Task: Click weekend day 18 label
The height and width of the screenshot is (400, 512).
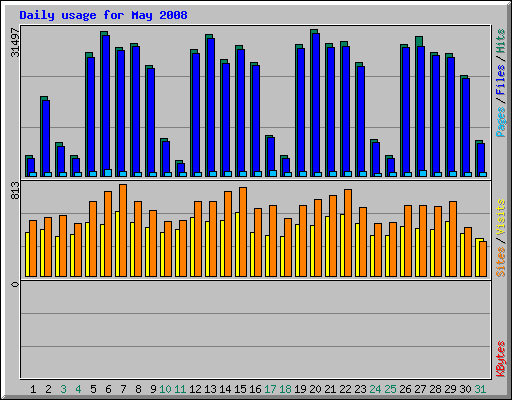Action: [x=285, y=389]
